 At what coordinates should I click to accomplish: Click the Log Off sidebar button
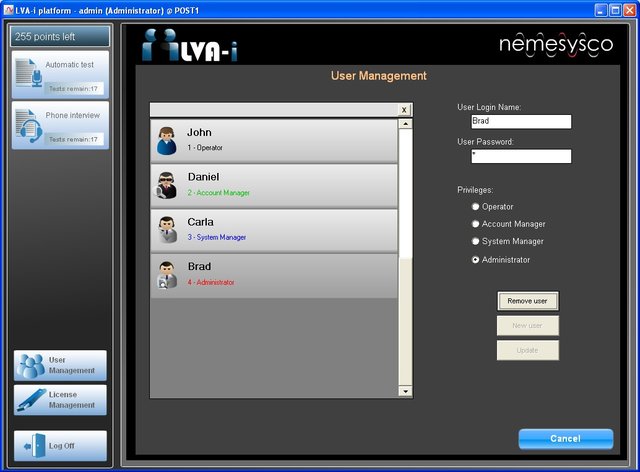pos(60,446)
